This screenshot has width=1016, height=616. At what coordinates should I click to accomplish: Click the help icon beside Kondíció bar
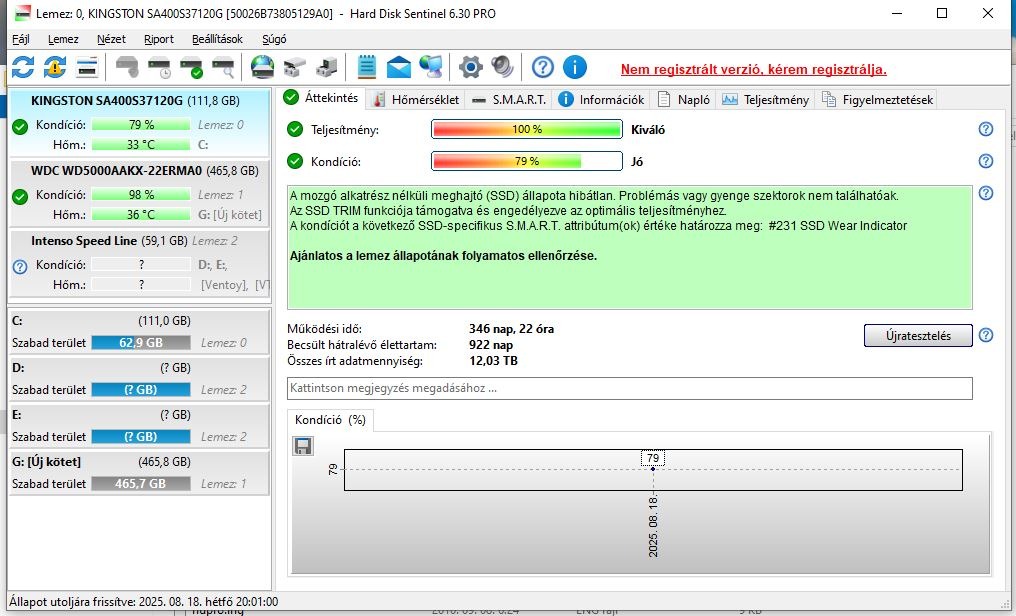point(986,161)
